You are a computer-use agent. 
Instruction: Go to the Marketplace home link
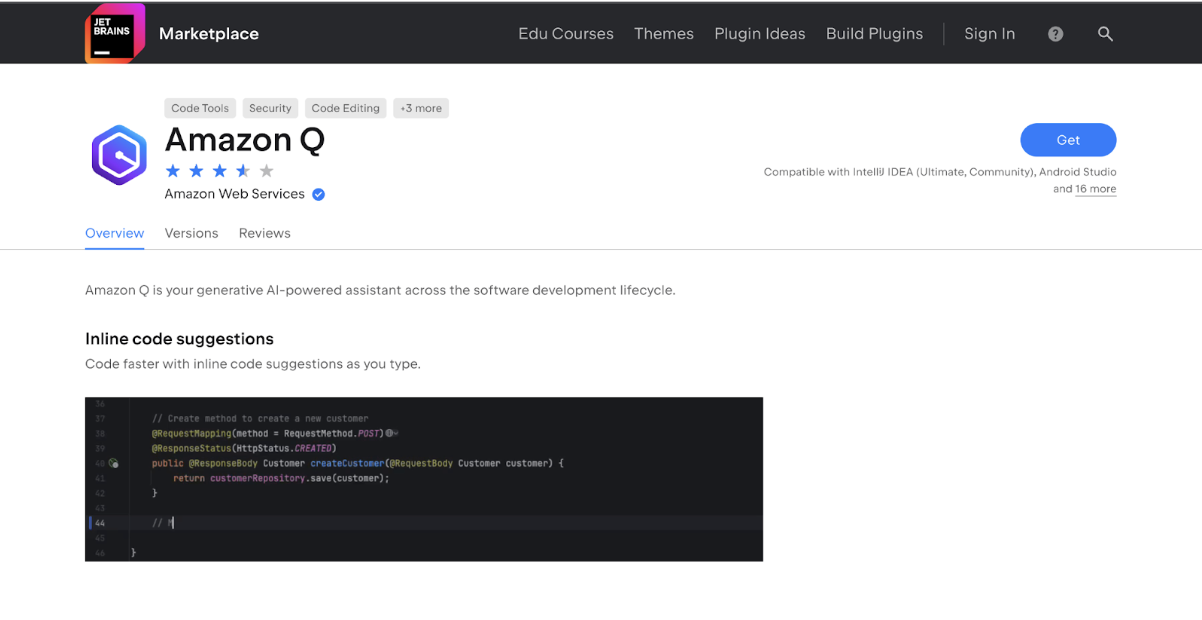208,33
